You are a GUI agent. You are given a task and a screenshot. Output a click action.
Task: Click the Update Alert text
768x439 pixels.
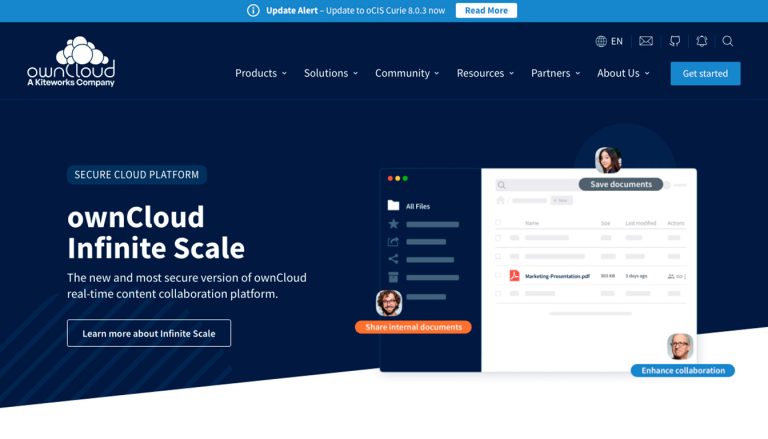(x=292, y=10)
